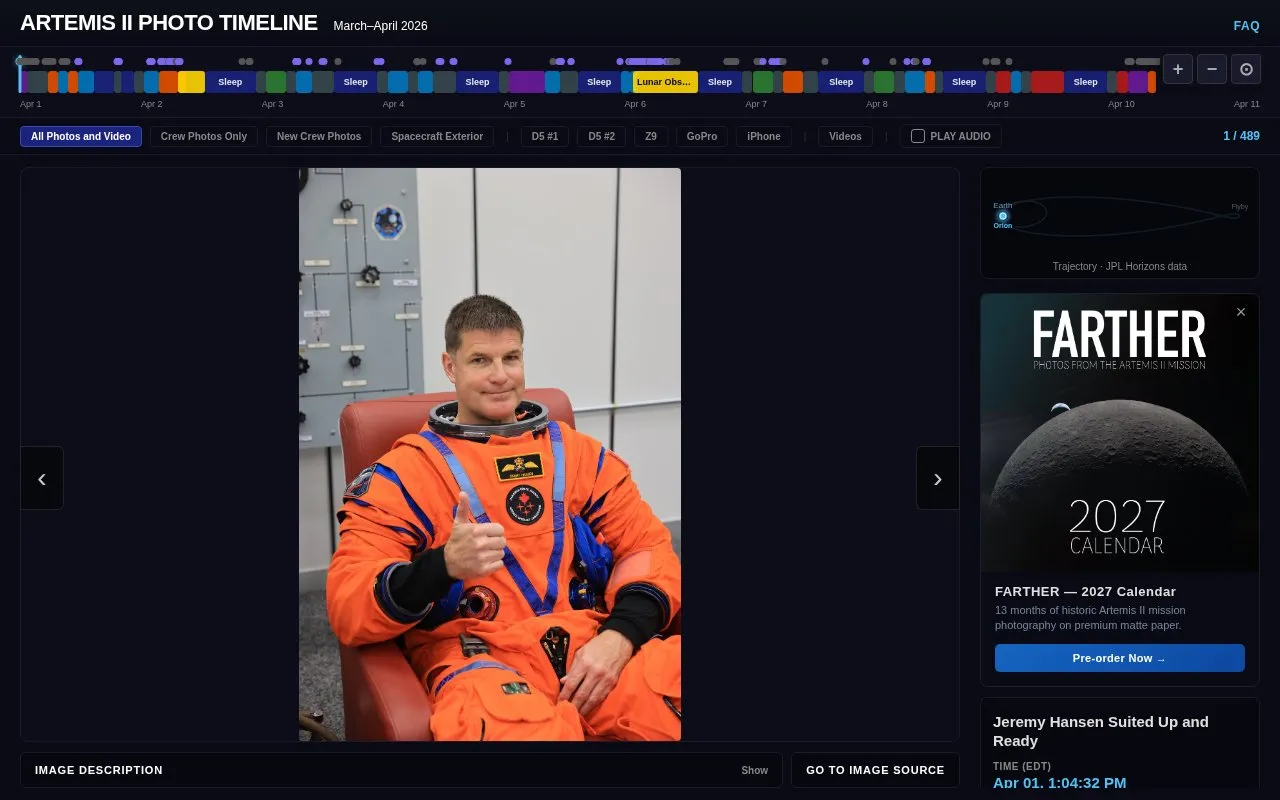Jump to the Lunar Obs timeline block
1280x800 pixels.
pyautogui.click(x=665, y=82)
